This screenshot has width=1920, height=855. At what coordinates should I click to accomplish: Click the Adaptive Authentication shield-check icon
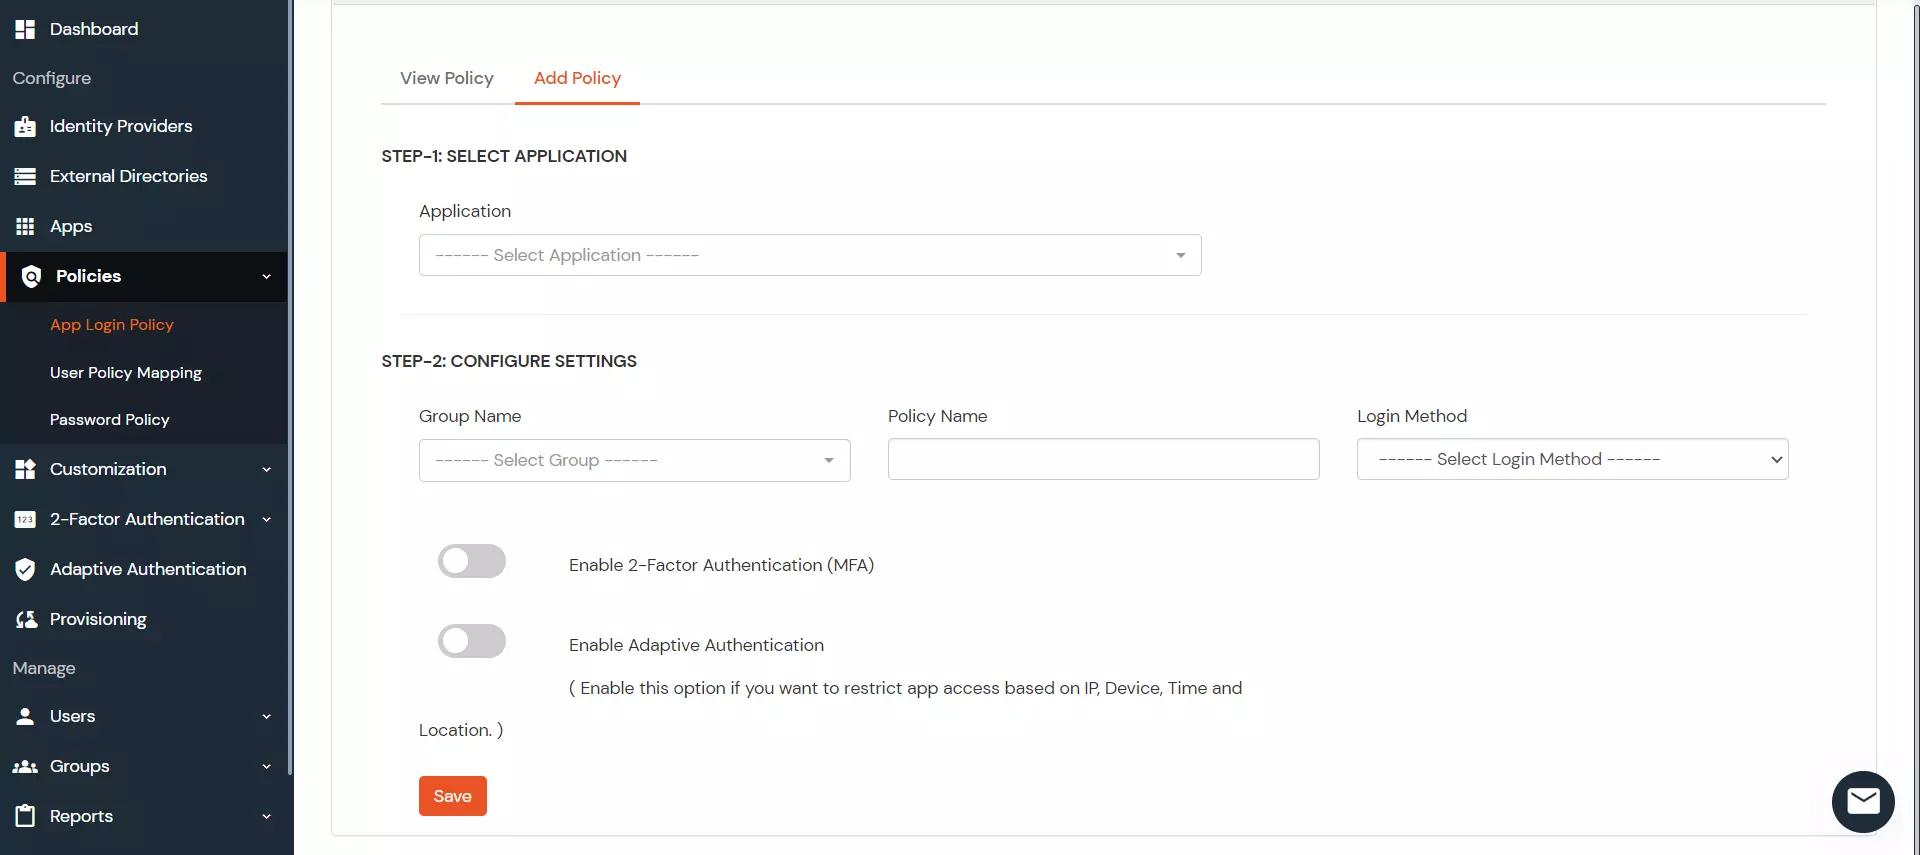tap(25, 569)
